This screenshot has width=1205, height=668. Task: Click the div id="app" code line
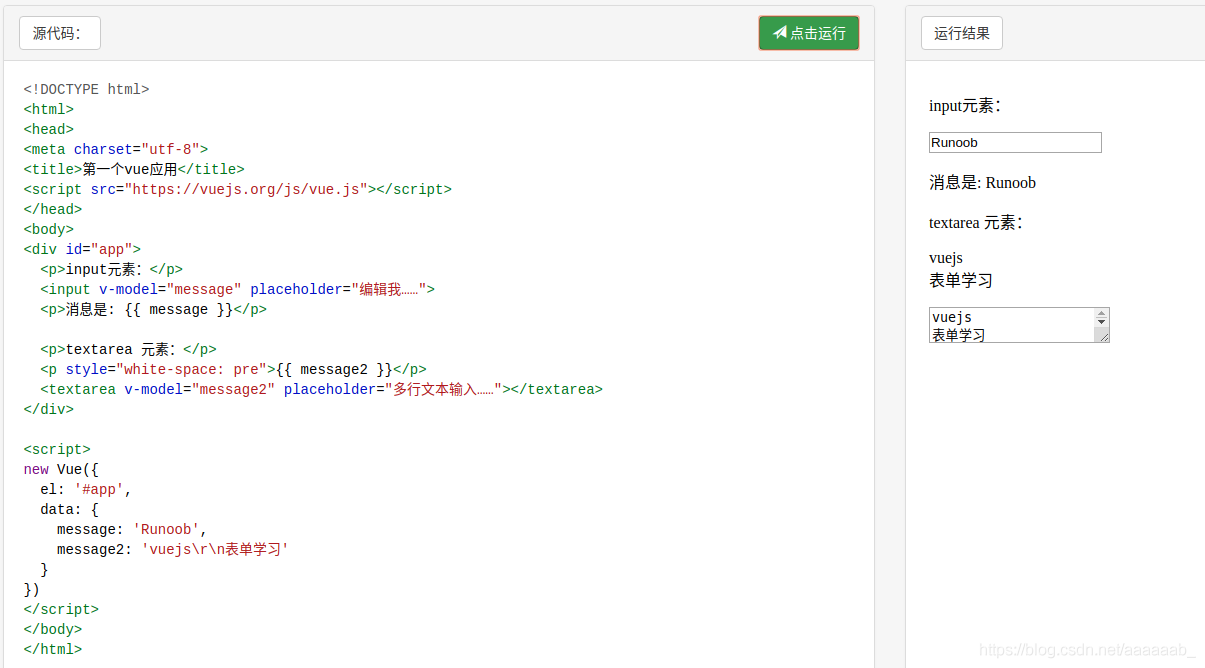point(82,249)
